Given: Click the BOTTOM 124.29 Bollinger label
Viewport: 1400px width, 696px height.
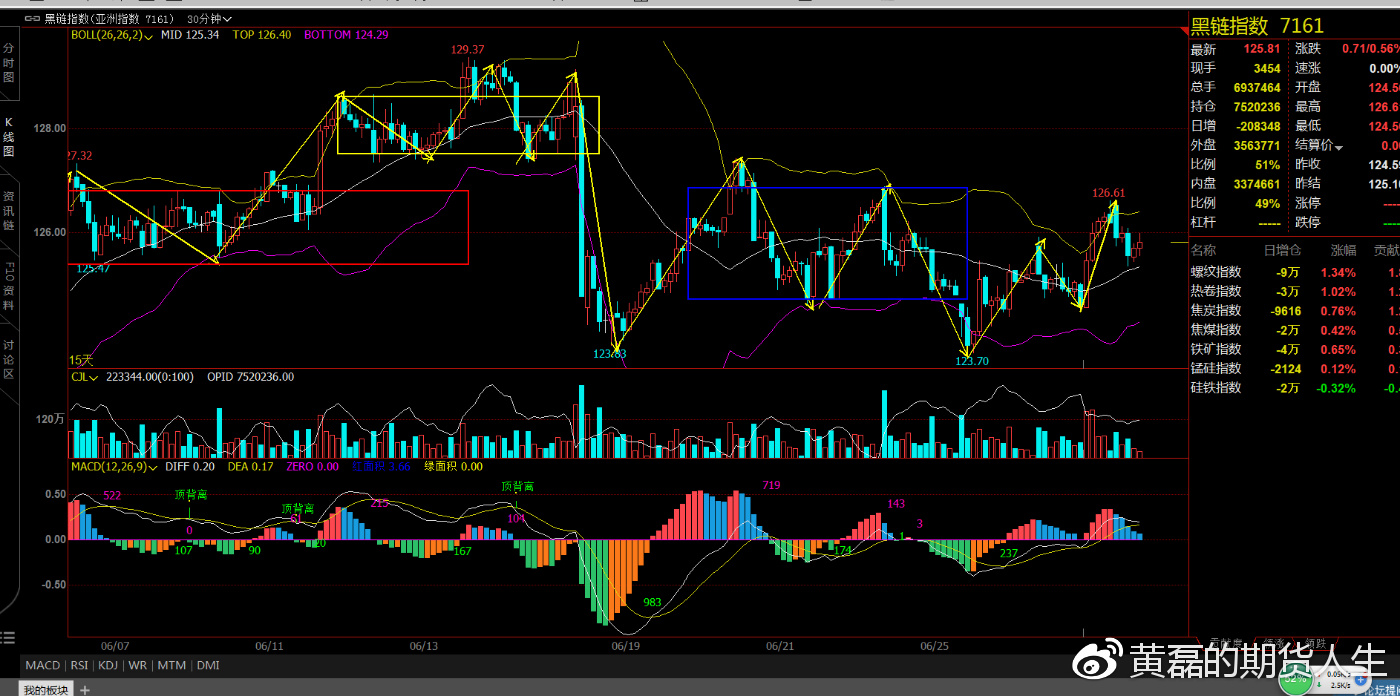Looking at the screenshot, I should (346, 34).
